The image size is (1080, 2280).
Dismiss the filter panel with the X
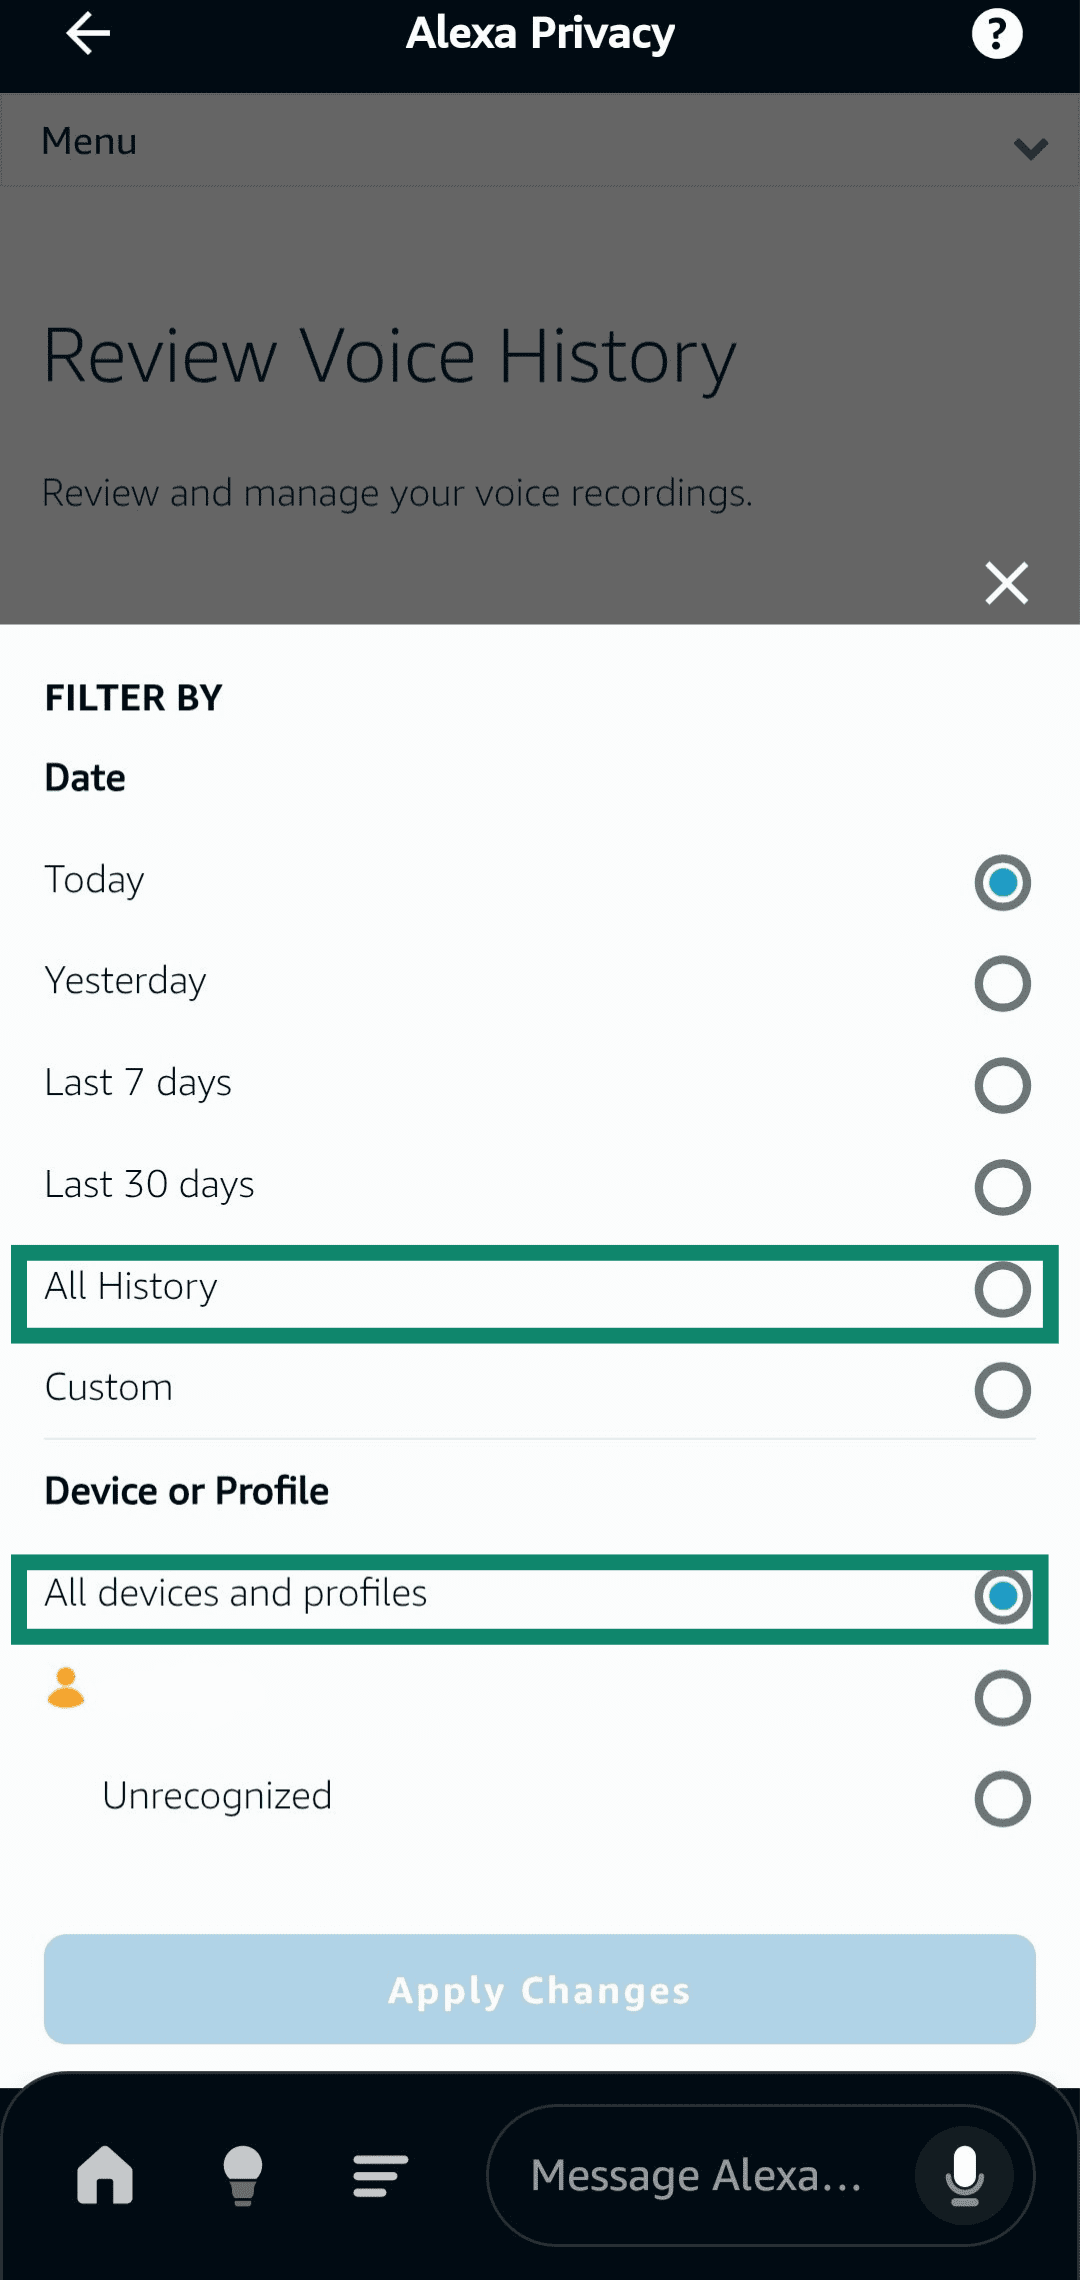pyautogui.click(x=1005, y=583)
